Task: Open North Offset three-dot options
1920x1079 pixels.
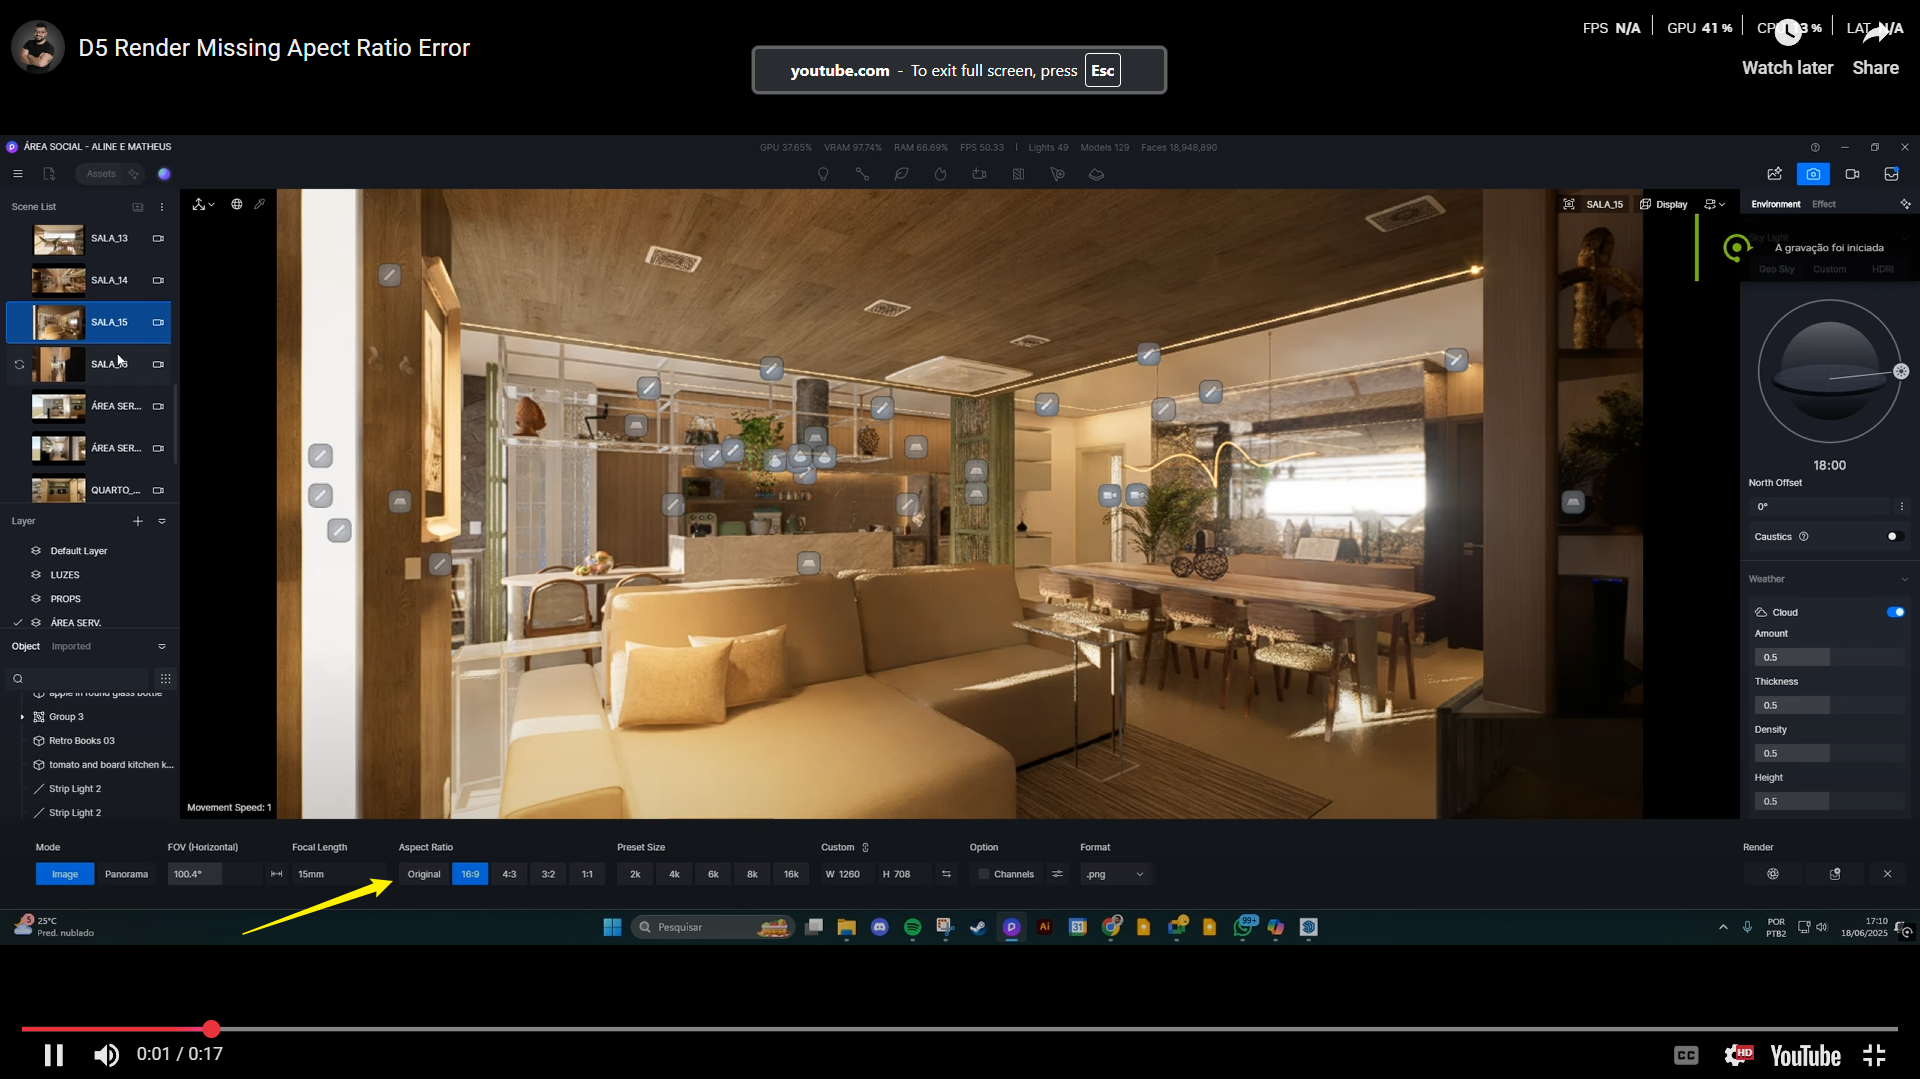Action: pos(1901,507)
